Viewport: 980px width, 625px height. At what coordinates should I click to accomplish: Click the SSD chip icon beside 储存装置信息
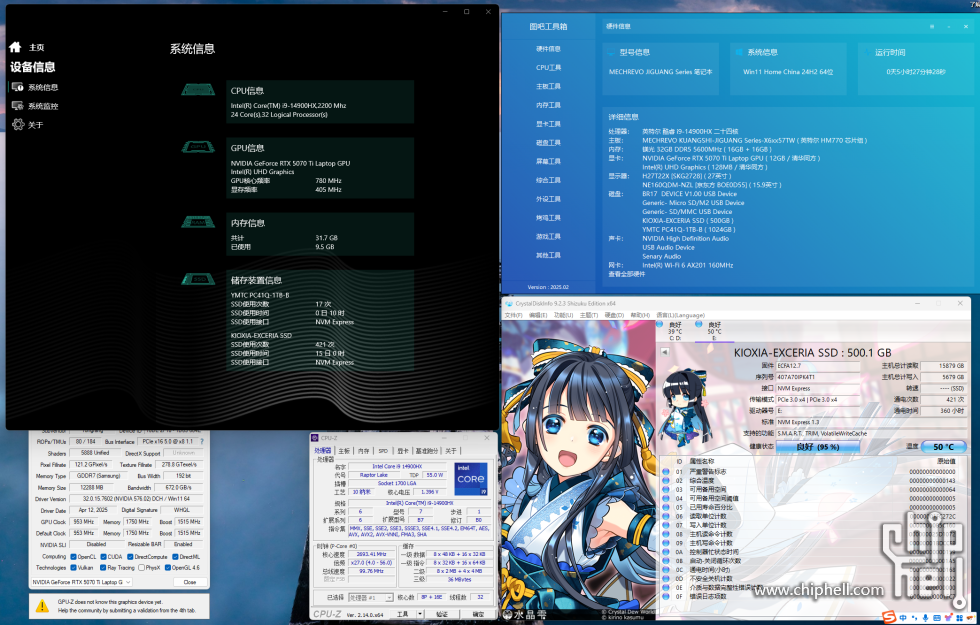(x=198, y=279)
